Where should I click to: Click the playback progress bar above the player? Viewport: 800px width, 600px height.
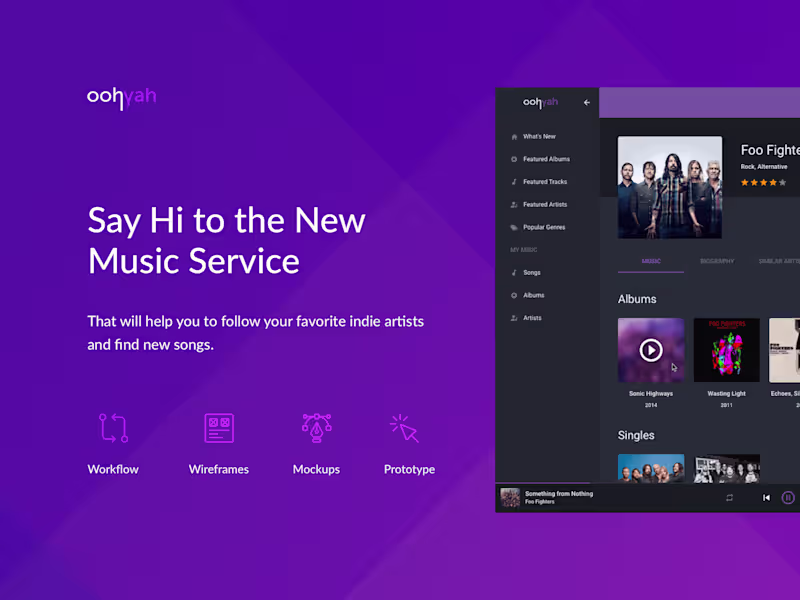647,483
